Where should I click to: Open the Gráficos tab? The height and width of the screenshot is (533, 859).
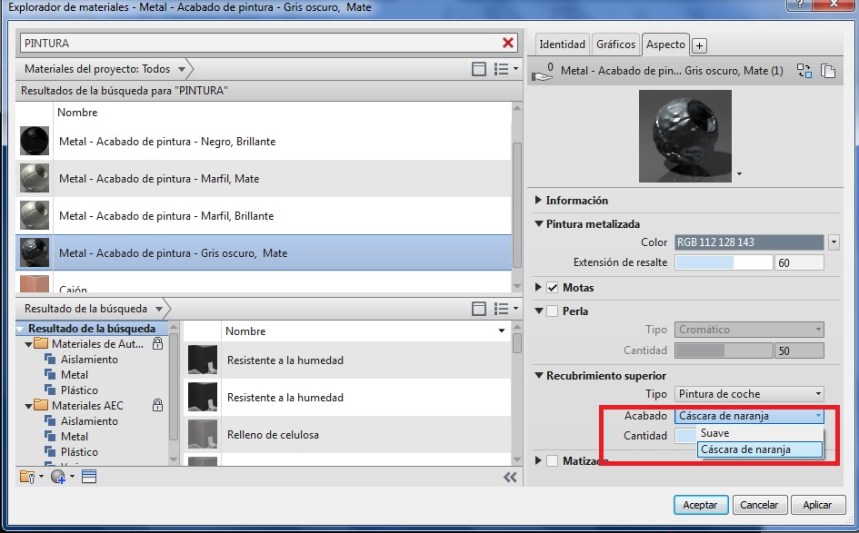click(615, 45)
